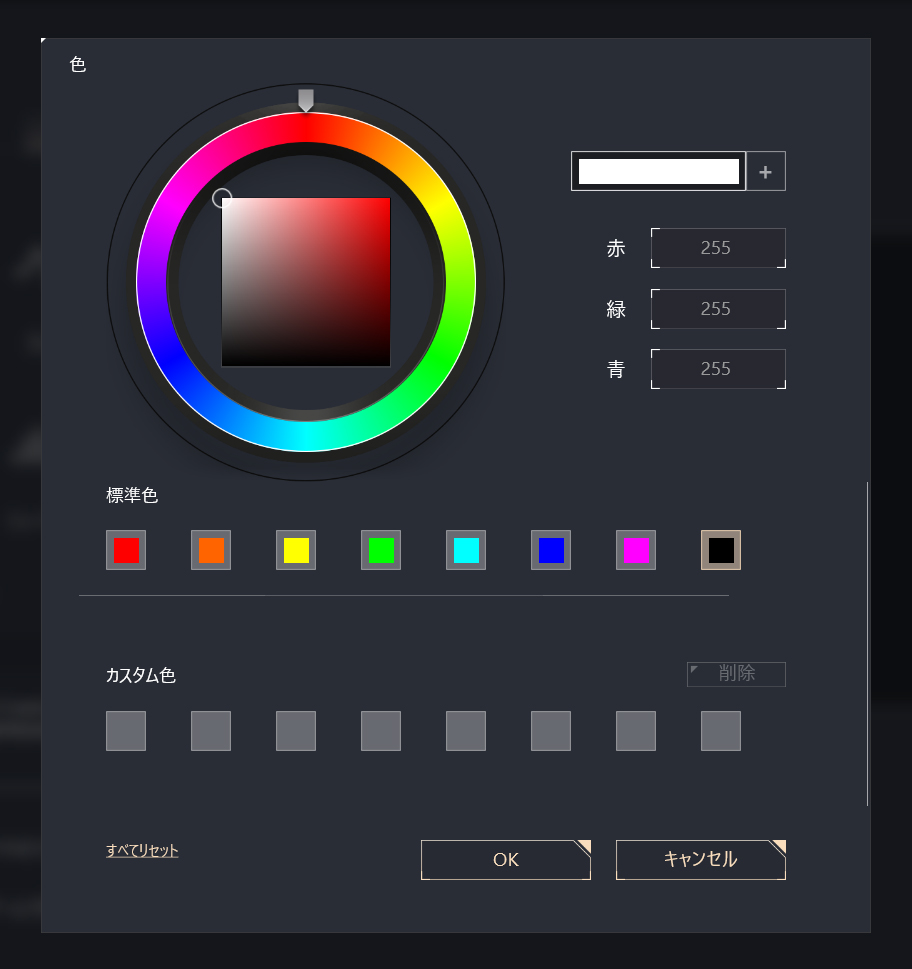This screenshot has height=969, width=912.
Task: Click the 色 dialog title
Action: point(78,64)
